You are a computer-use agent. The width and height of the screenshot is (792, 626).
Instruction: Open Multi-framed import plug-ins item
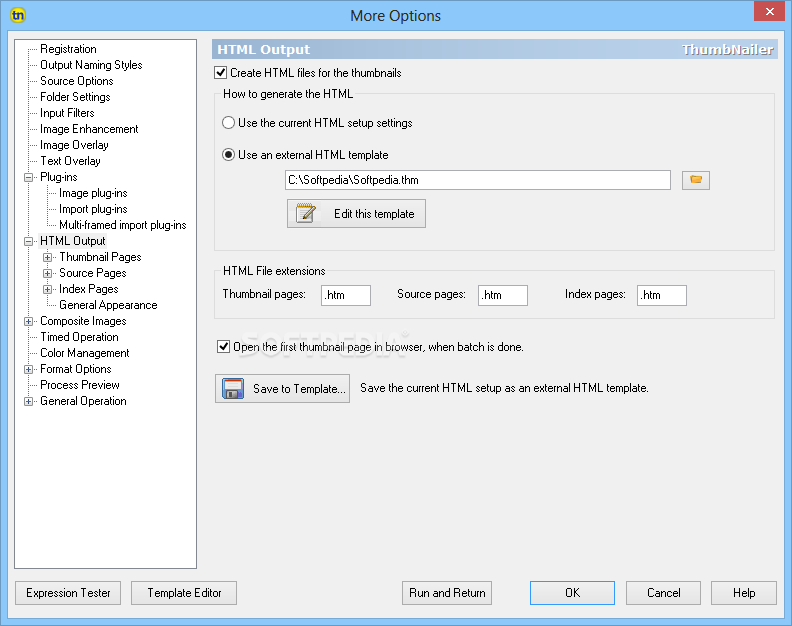(x=123, y=225)
